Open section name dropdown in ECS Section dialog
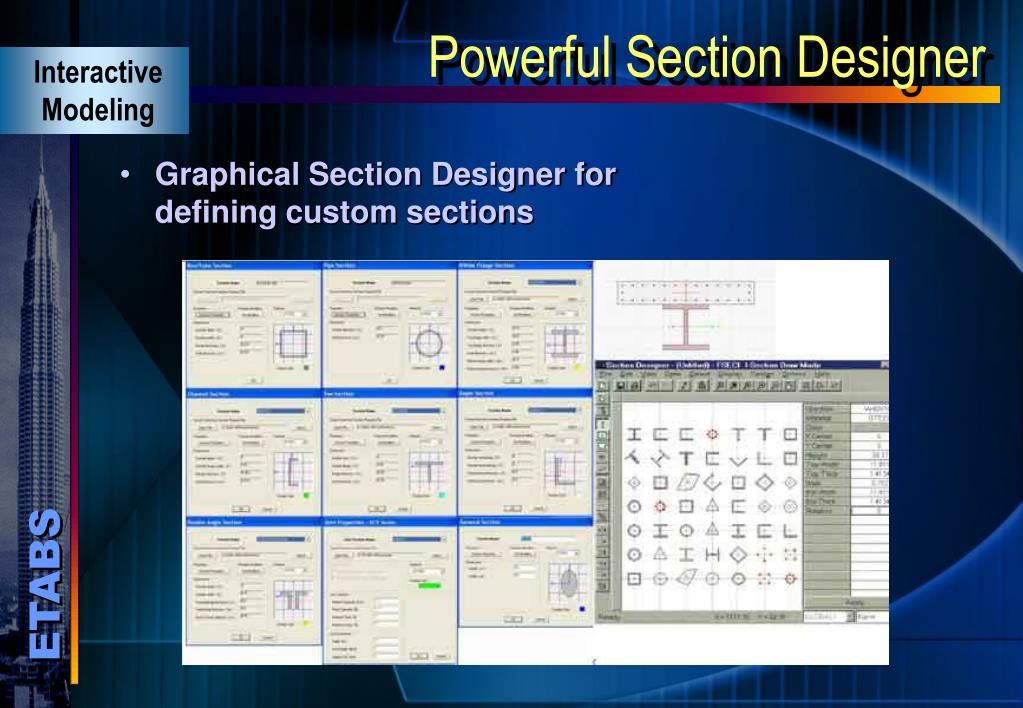Viewport: 1023px width, 708px height. [x=442, y=540]
